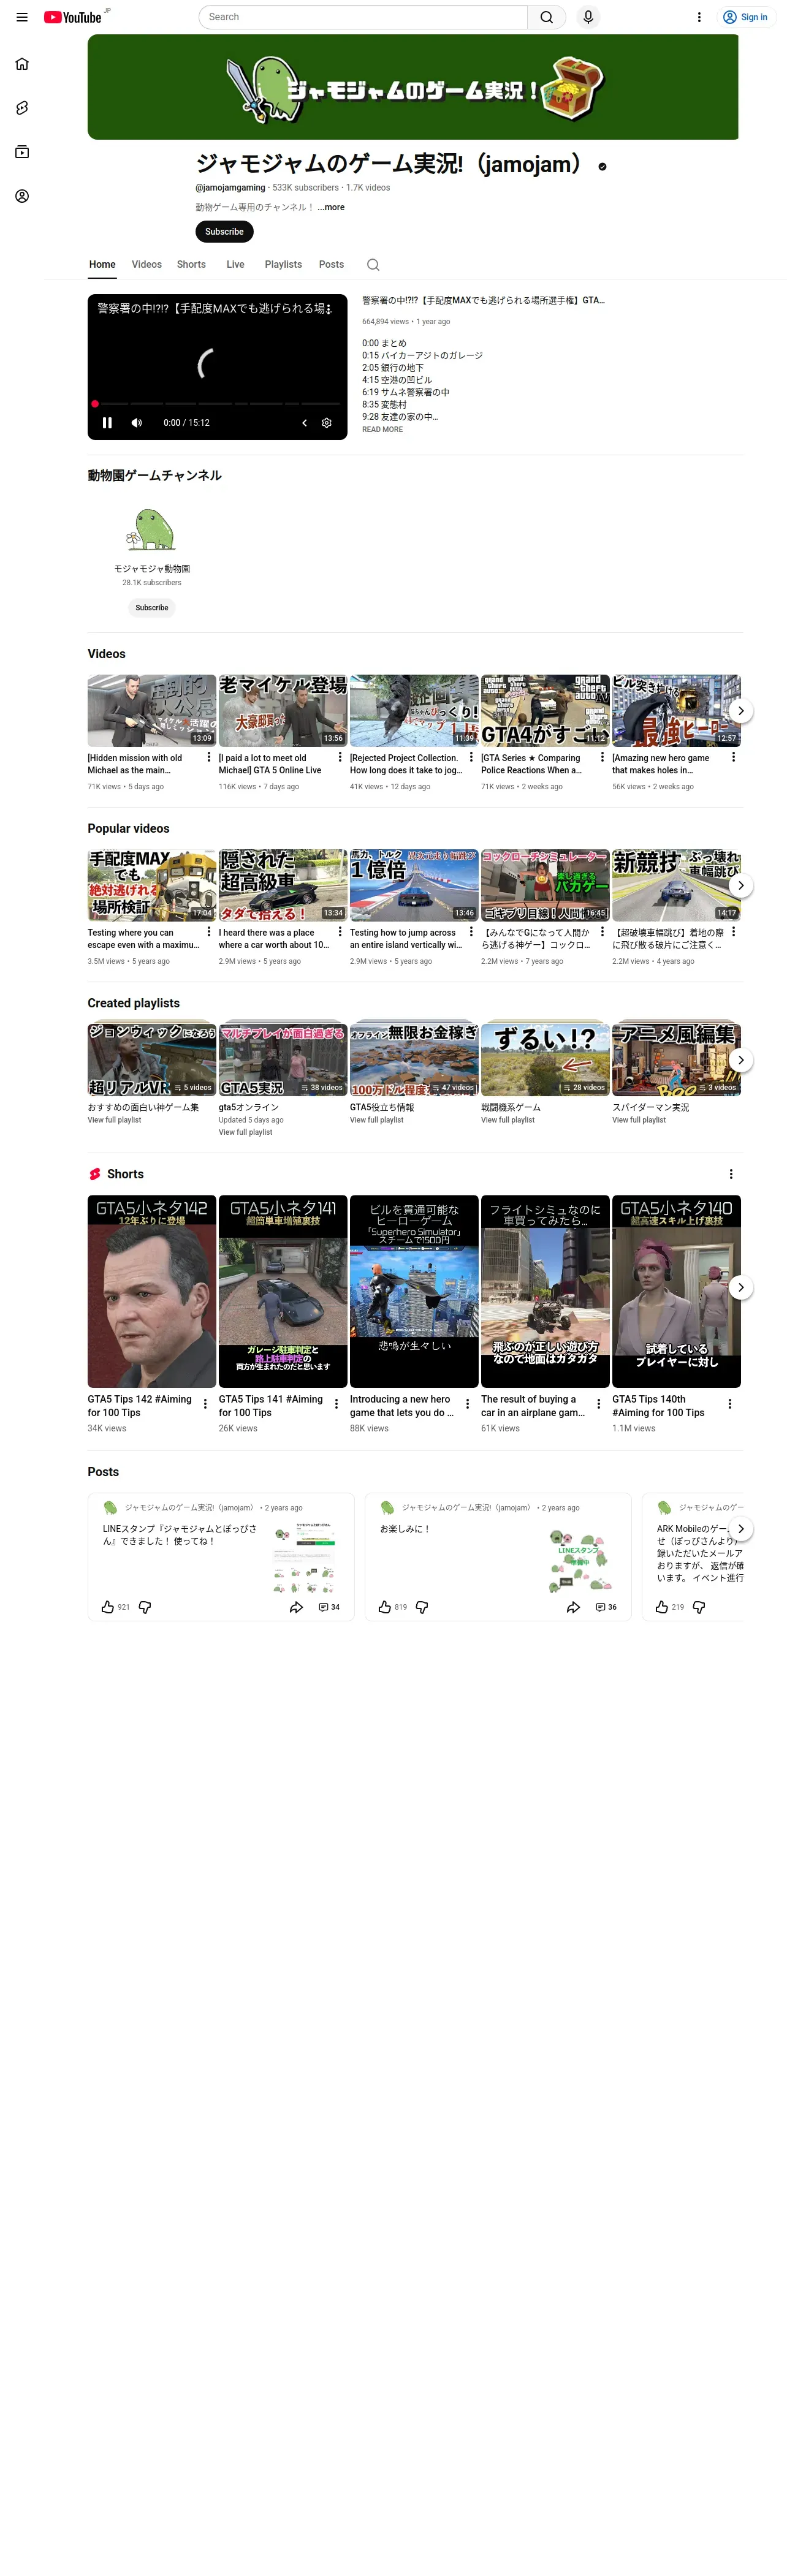Start voice search with microphone icon
The image size is (787, 2576).
[x=588, y=17]
